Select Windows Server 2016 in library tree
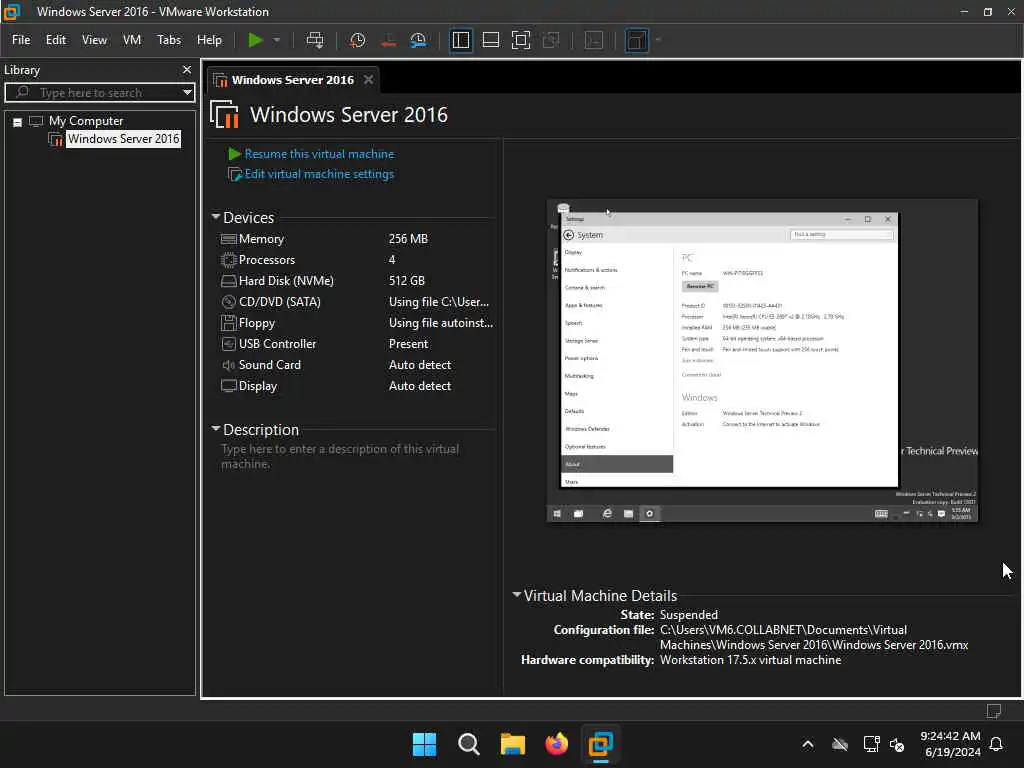1024x768 pixels. pyautogui.click(x=123, y=138)
